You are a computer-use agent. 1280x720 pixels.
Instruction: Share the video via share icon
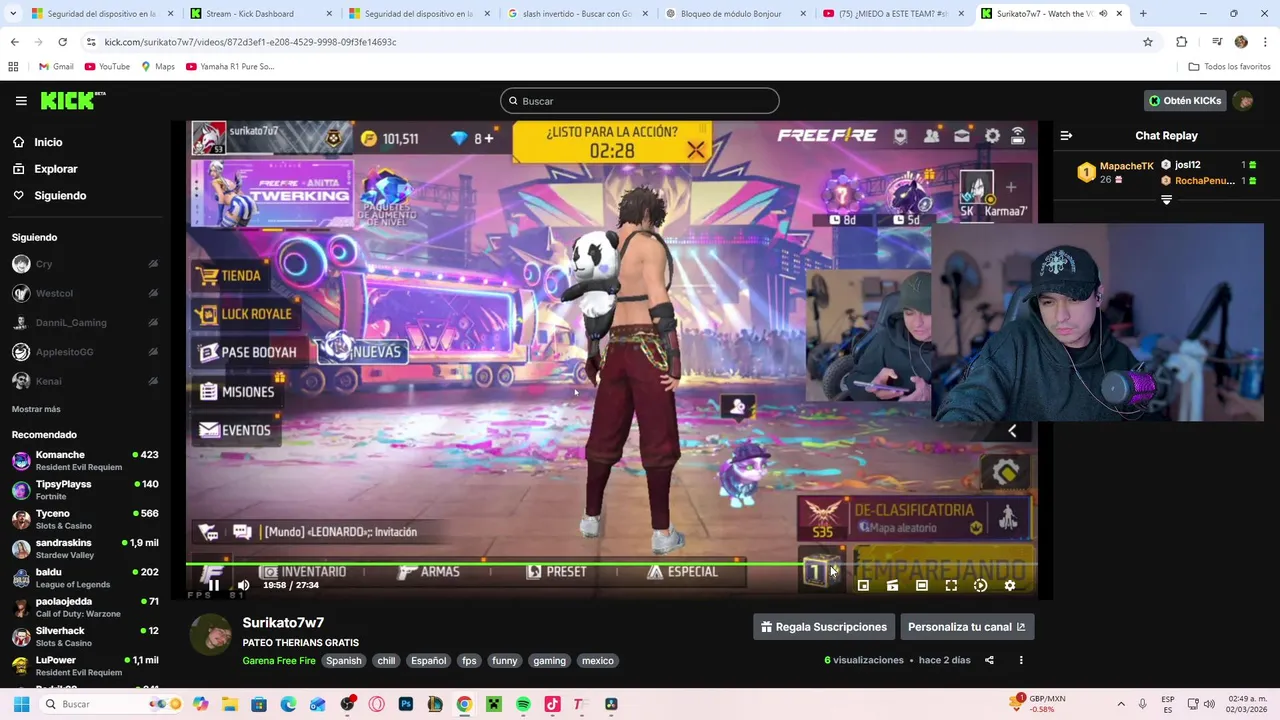coord(989,660)
